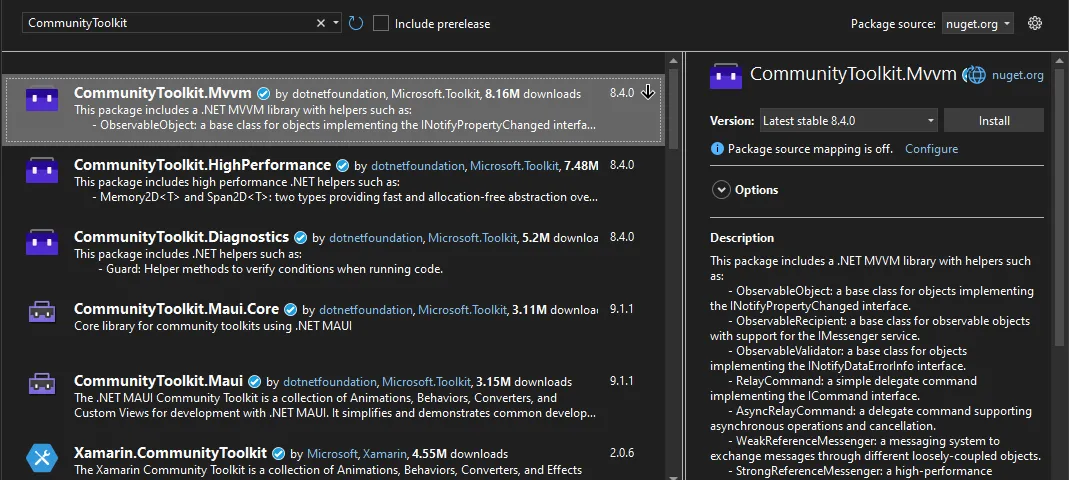Viewport: 1069px width, 480px height.
Task: Open the Configure link for source mapping
Action: pyautogui.click(x=931, y=149)
